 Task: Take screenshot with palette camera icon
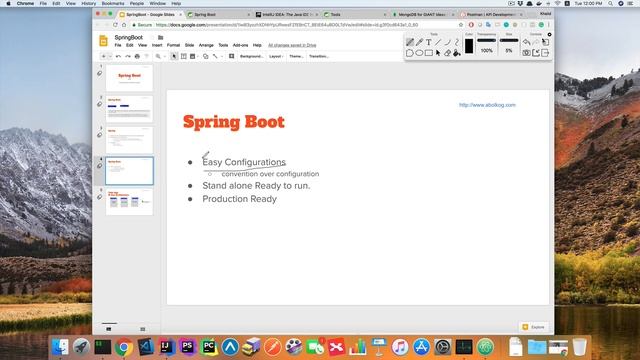click(x=527, y=53)
